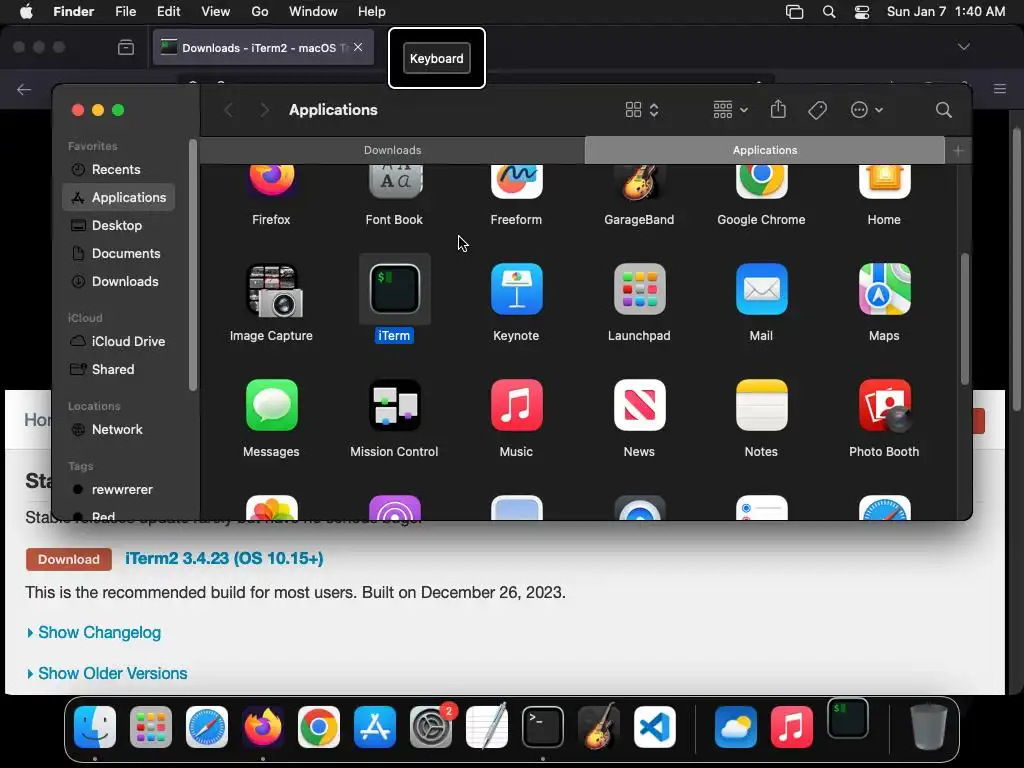Image resolution: width=1024 pixels, height=768 pixels.
Task: Select the Mail app icon
Action: (x=761, y=289)
